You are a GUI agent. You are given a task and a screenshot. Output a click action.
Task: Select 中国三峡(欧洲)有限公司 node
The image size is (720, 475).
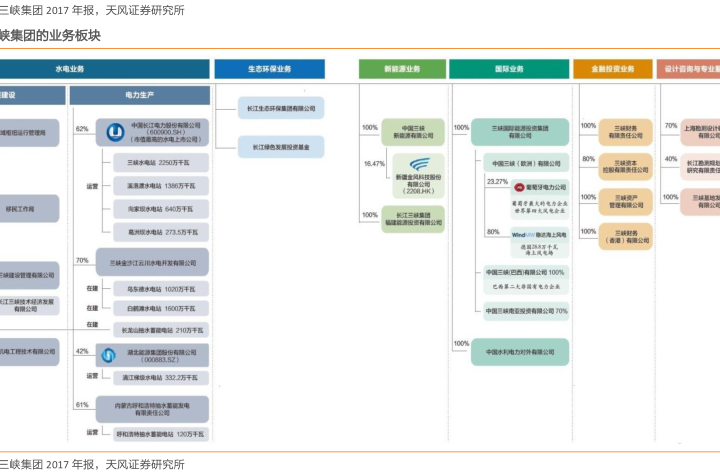(522, 162)
